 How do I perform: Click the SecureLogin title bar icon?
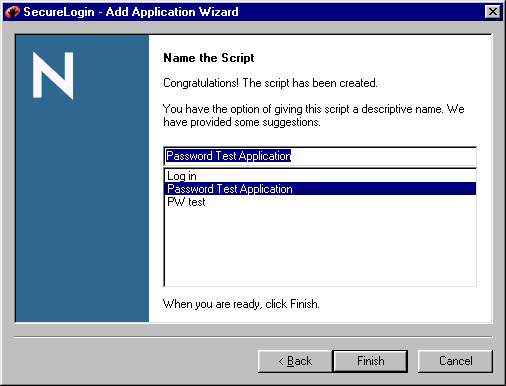click(x=12, y=12)
